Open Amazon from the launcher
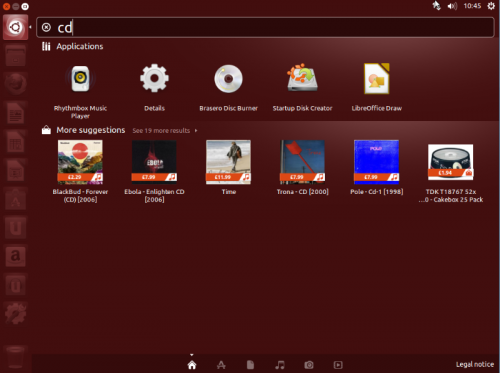Screen dimensions: 500x373 pyautogui.click(x=15, y=256)
